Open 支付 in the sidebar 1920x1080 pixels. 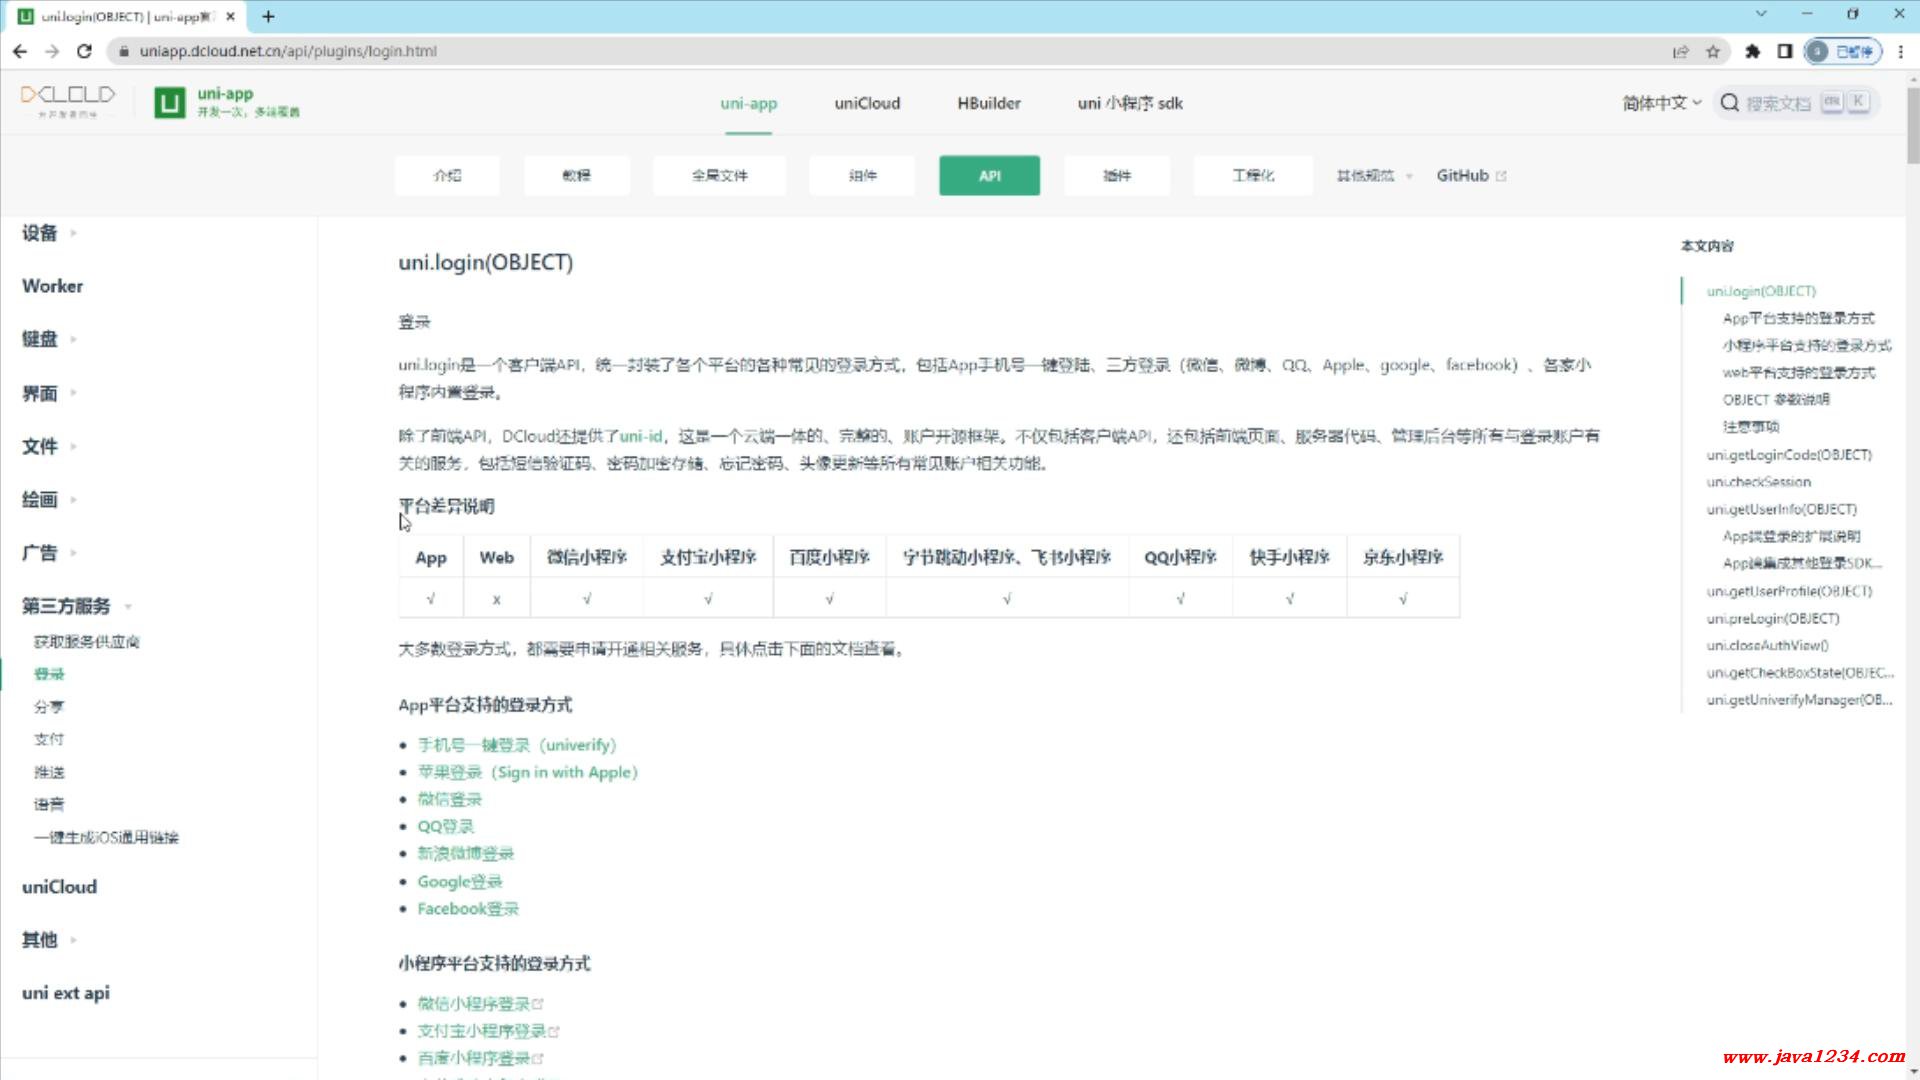coord(49,739)
